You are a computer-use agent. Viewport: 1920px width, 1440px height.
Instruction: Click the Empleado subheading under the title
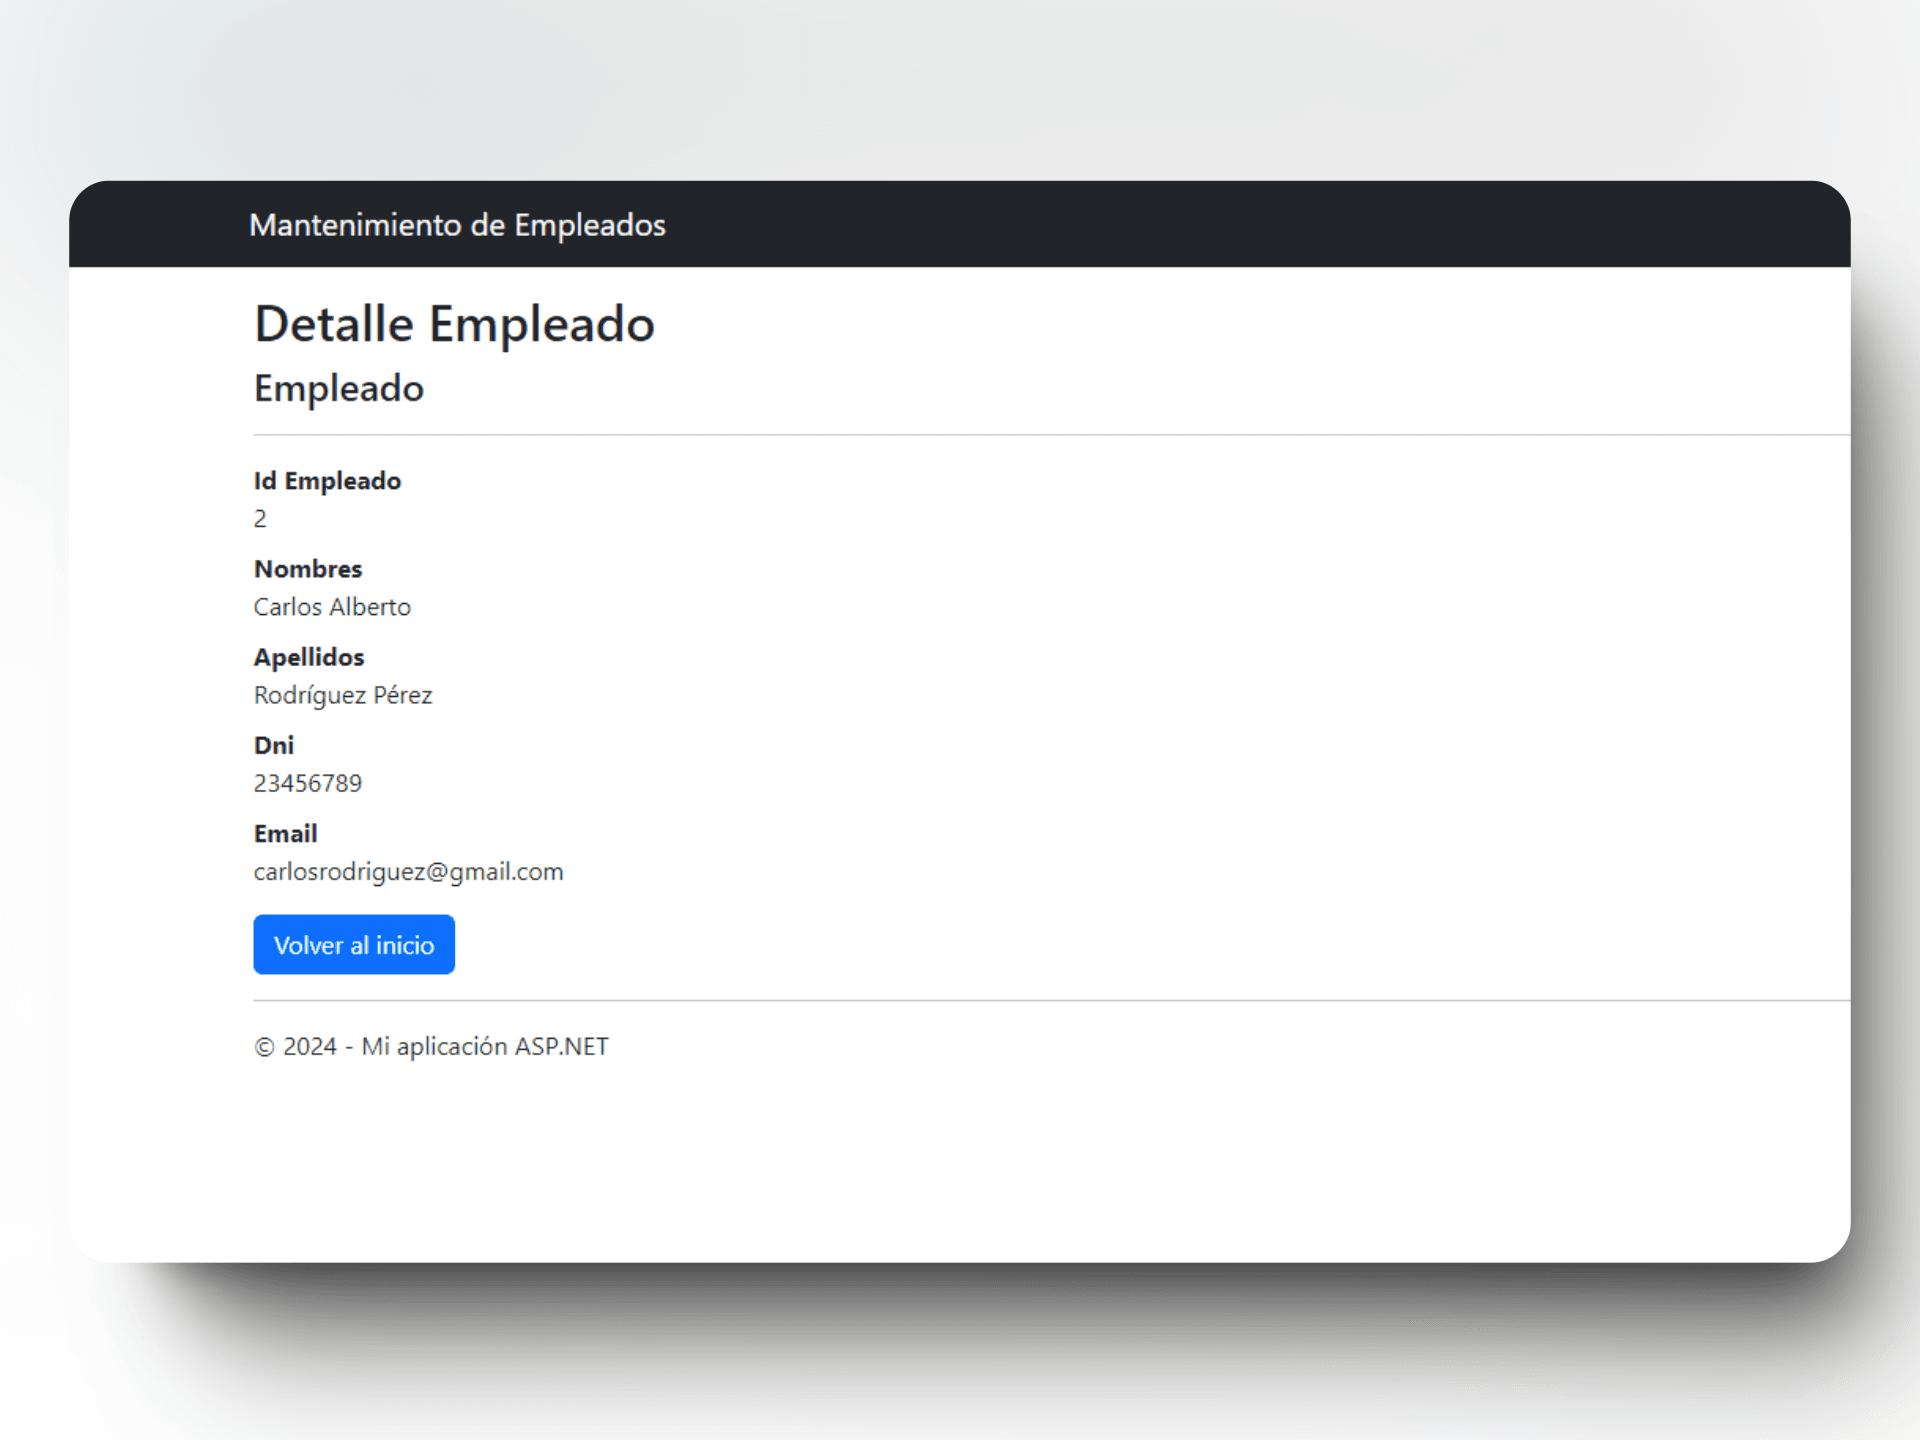339,388
